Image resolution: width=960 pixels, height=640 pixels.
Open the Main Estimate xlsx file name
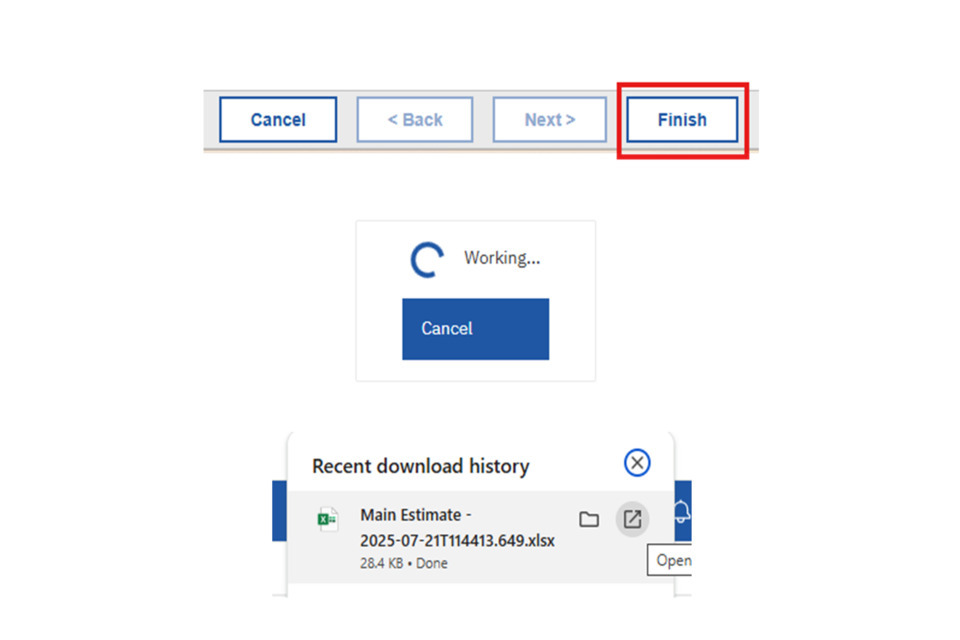point(457,528)
